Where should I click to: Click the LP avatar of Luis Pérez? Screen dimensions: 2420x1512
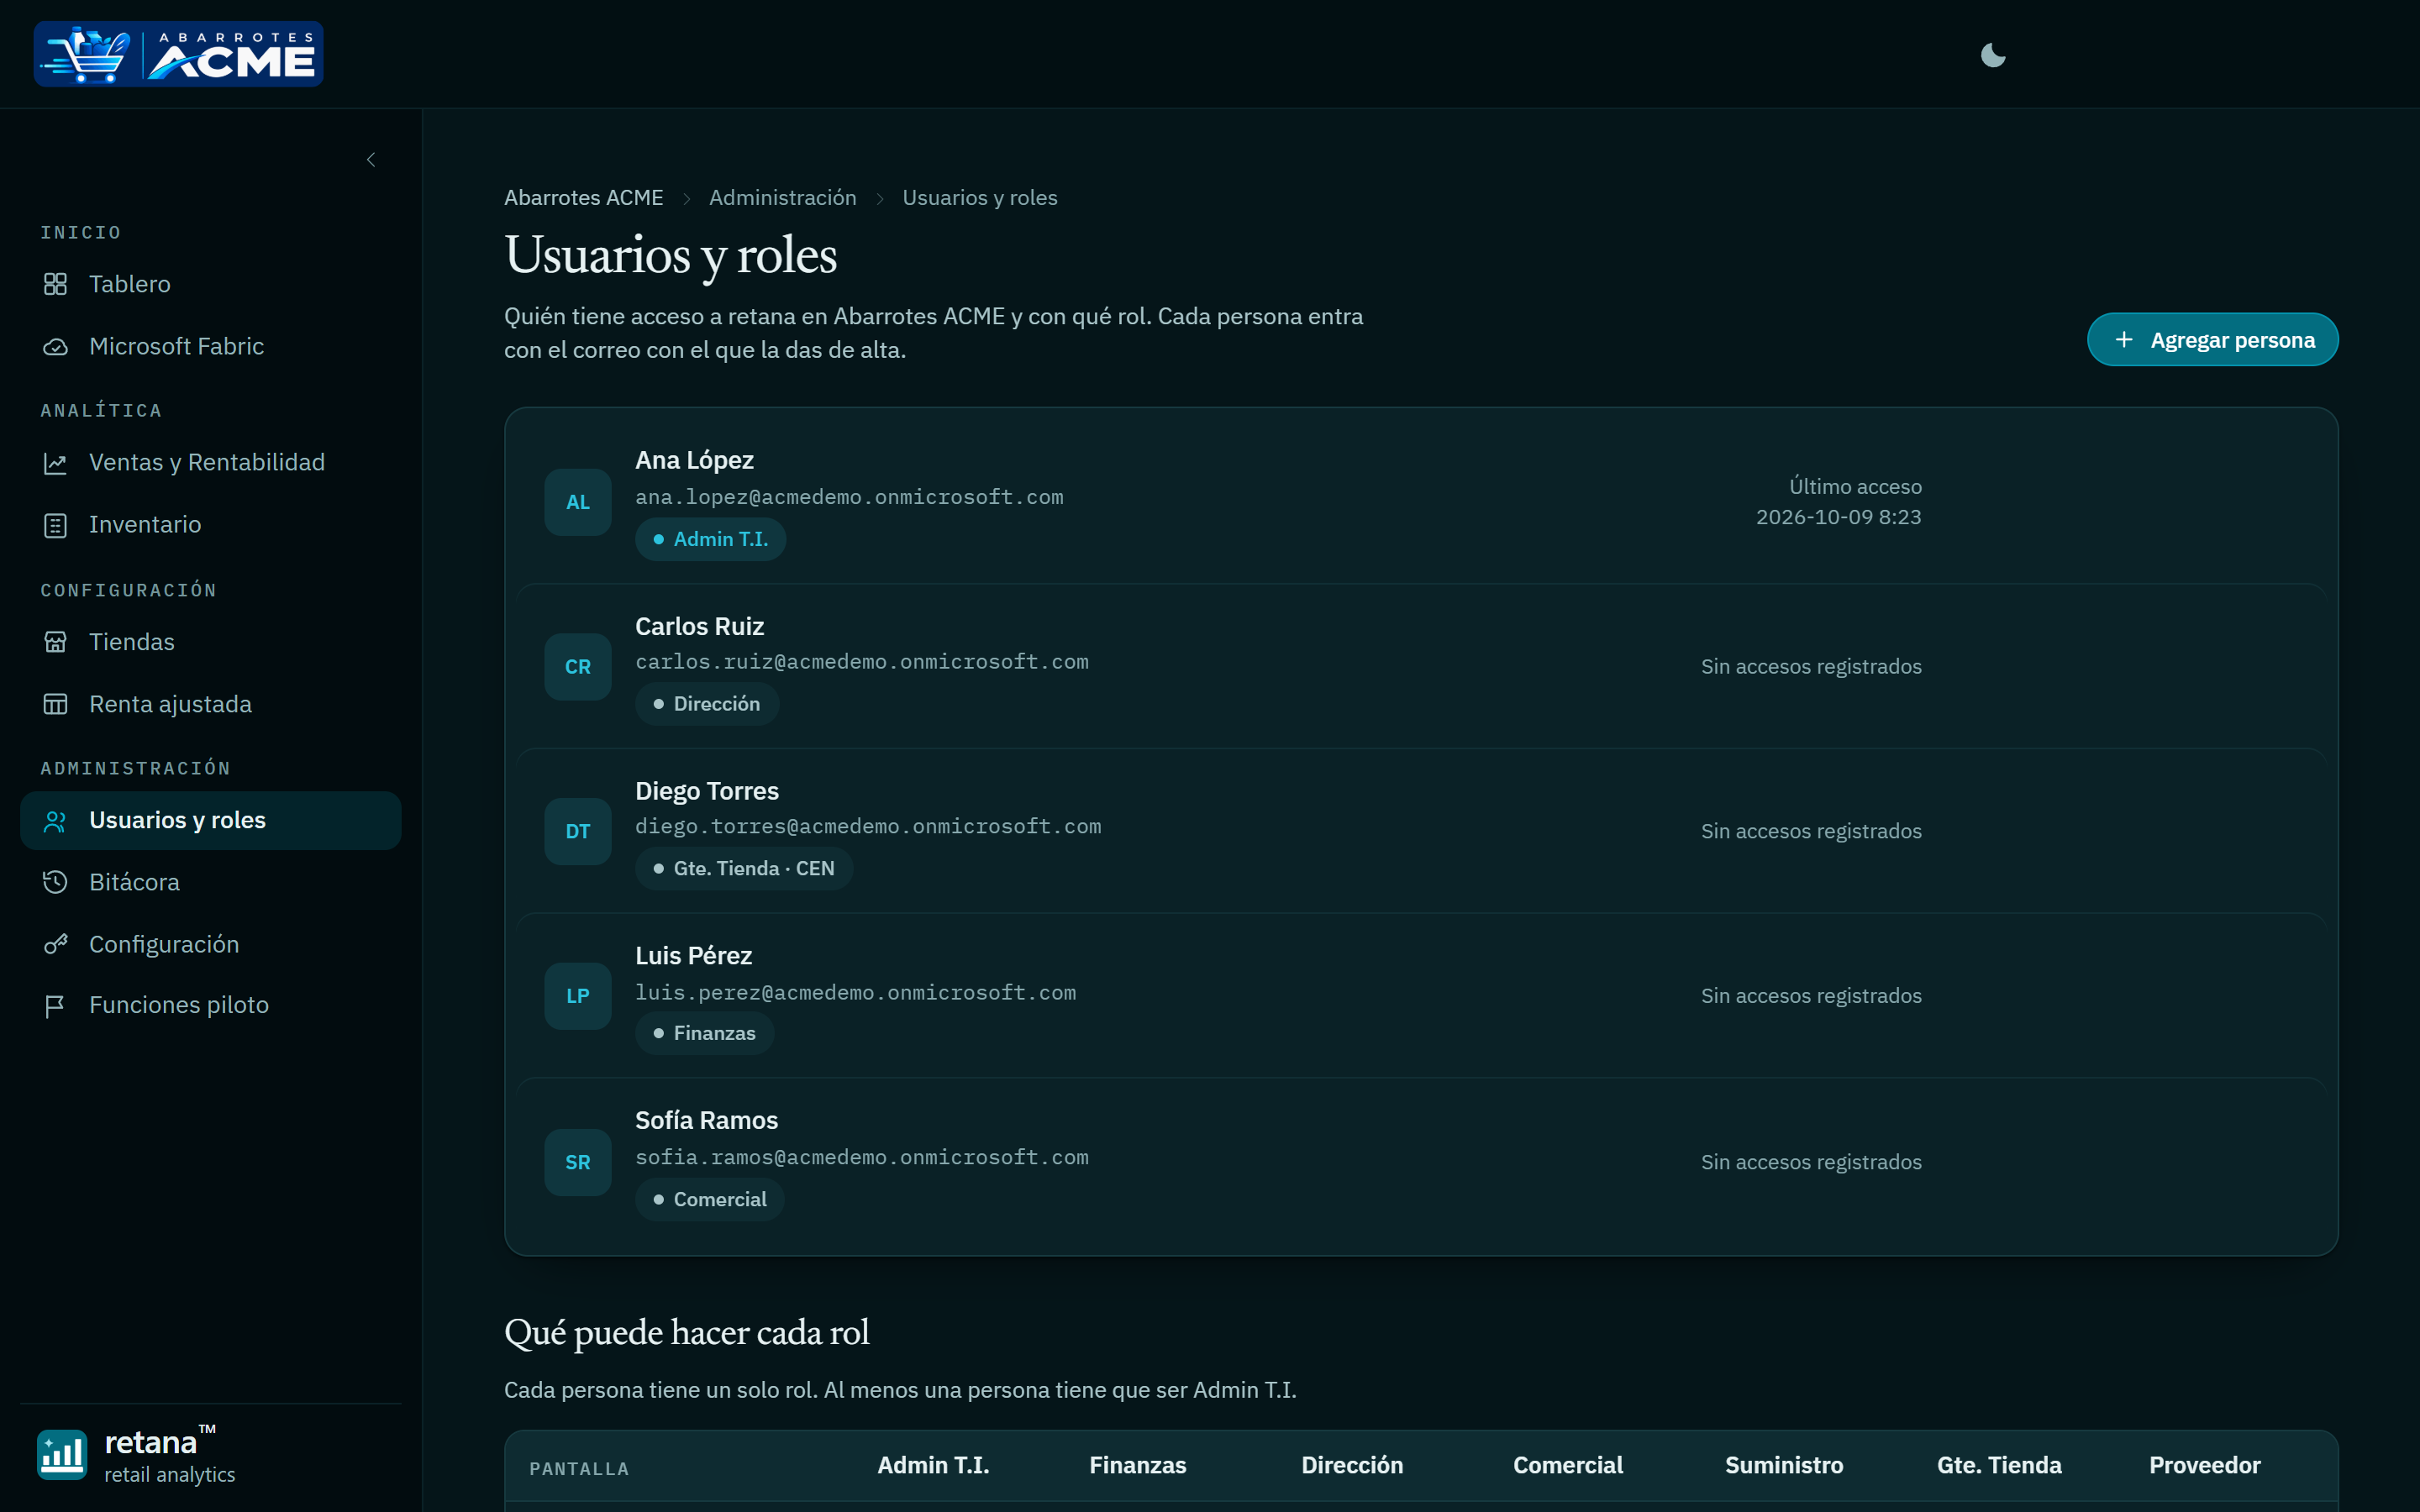(578, 996)
